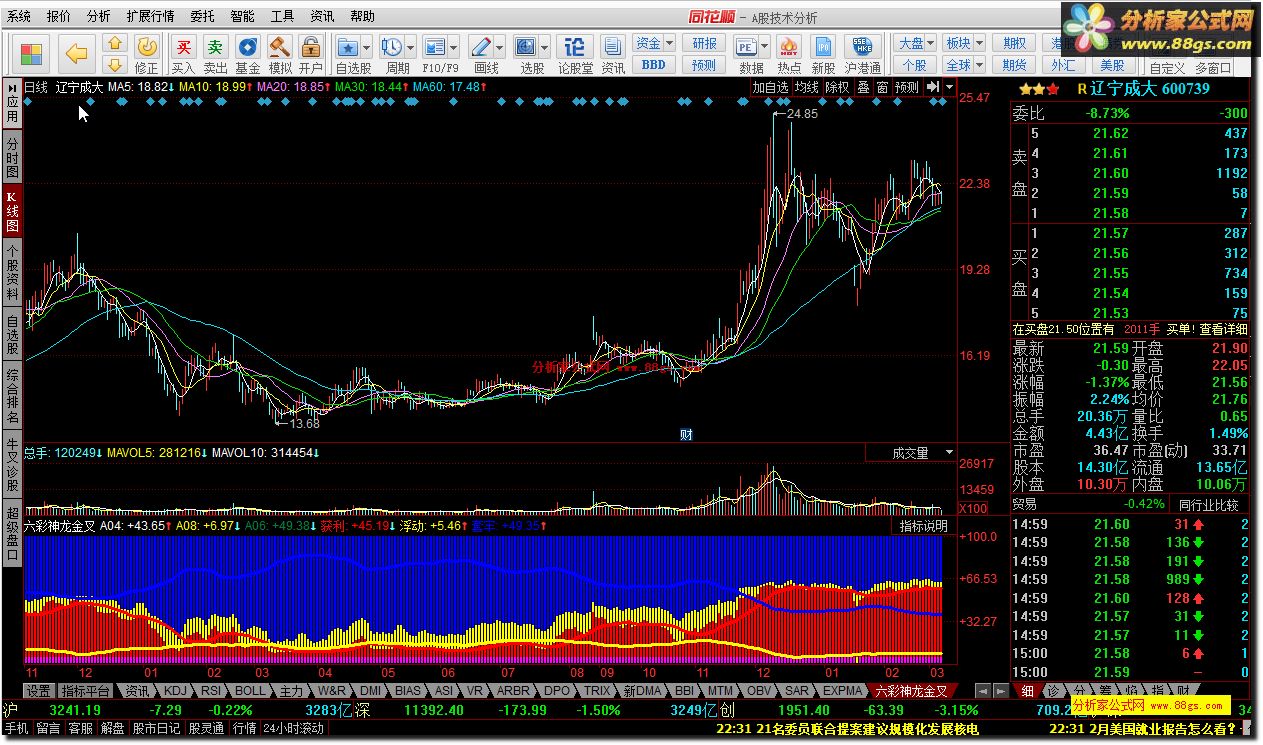Viewport: 1263px width, 745px height.
Task: Go back with the yellow left arrow
Action: [77, 53]
